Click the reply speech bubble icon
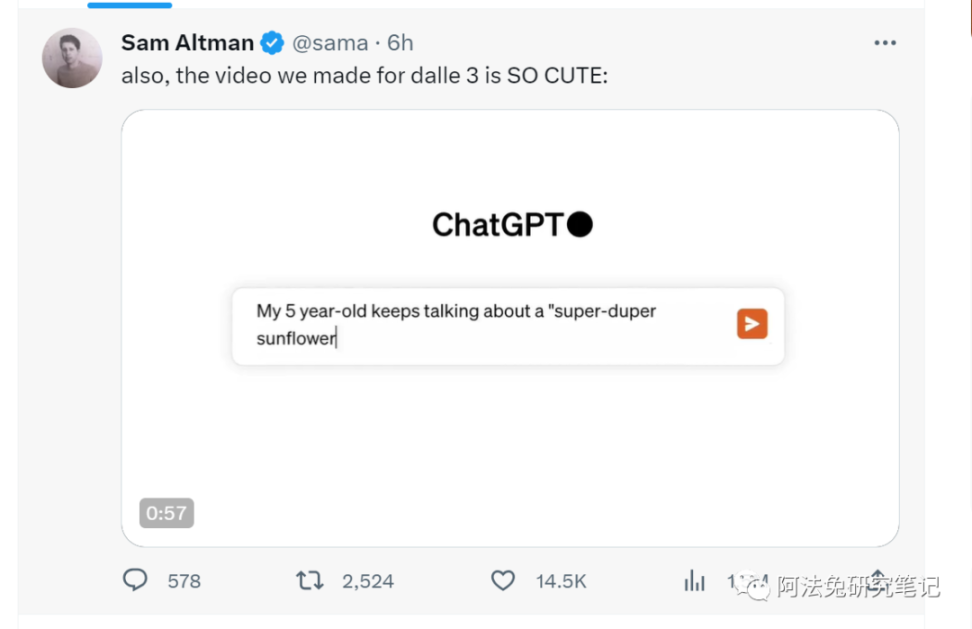972x629 pixels. [x=135, y=580]
